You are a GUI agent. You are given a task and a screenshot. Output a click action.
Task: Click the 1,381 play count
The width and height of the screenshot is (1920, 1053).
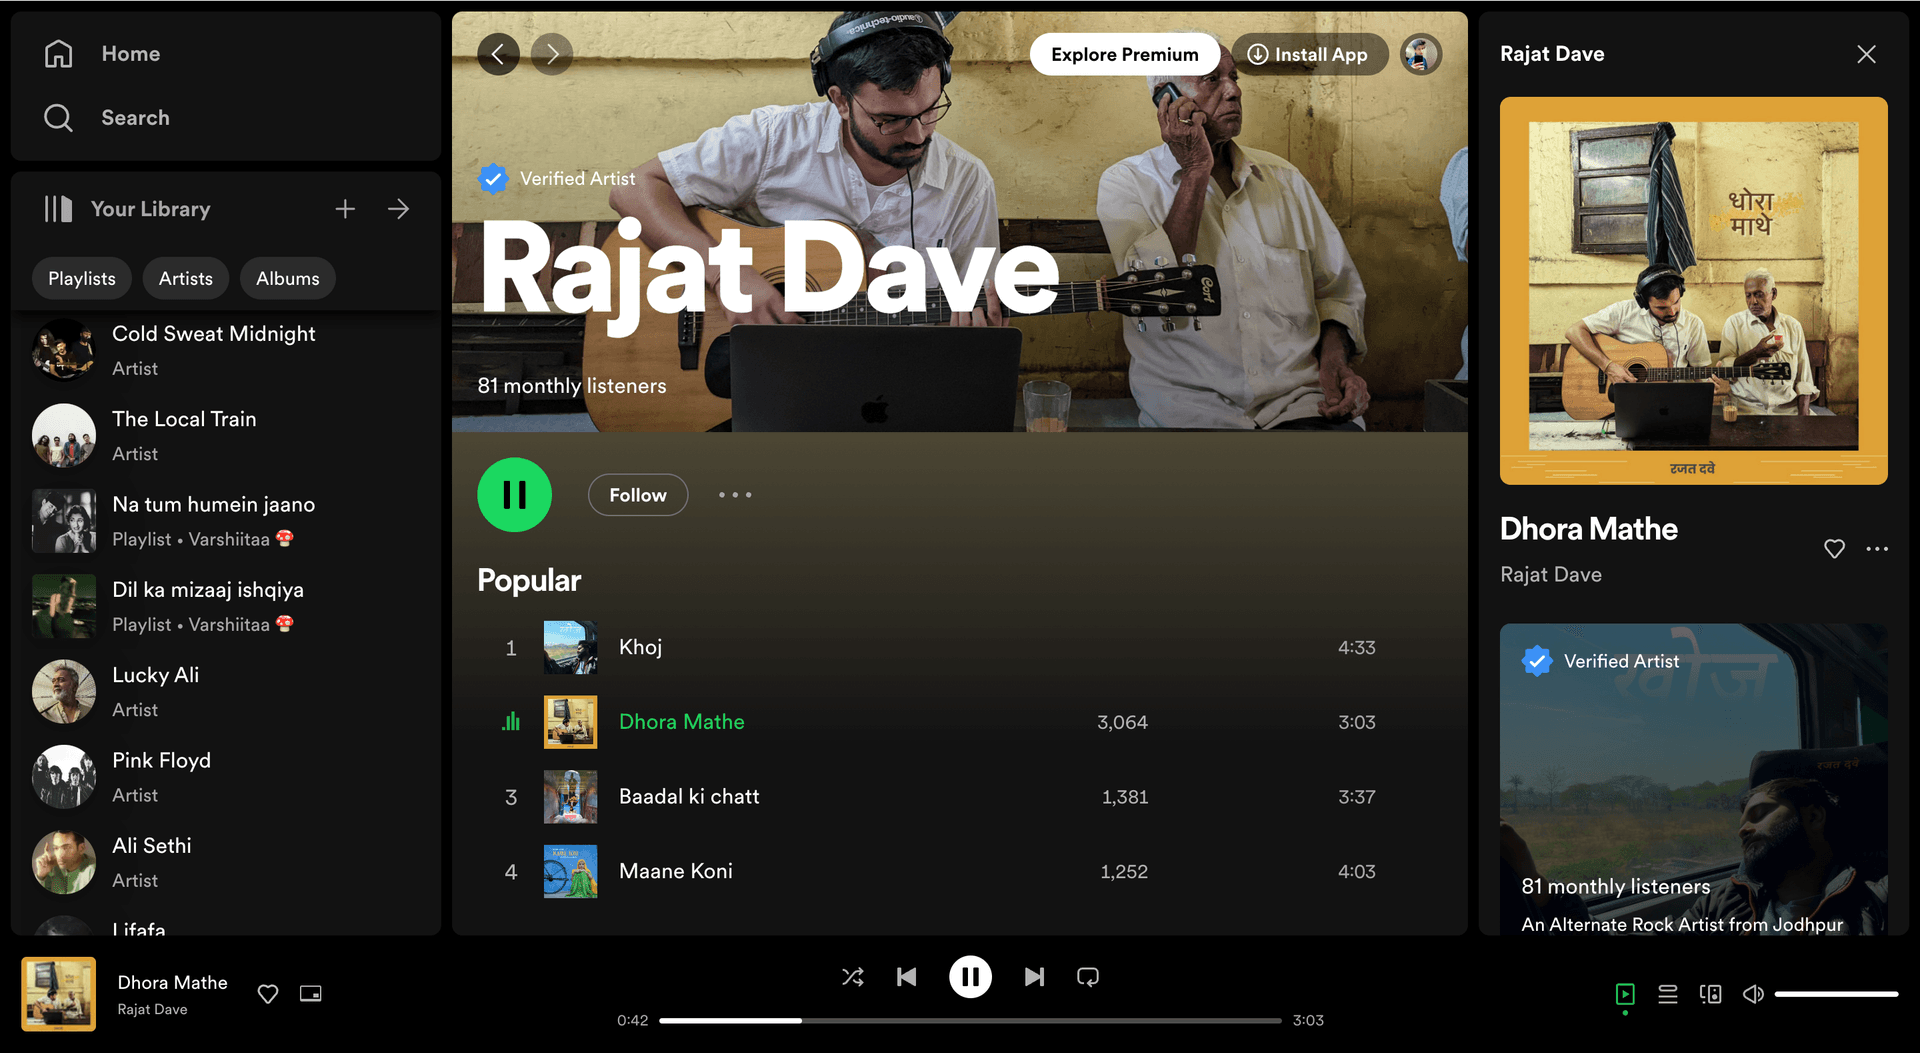1125,797
